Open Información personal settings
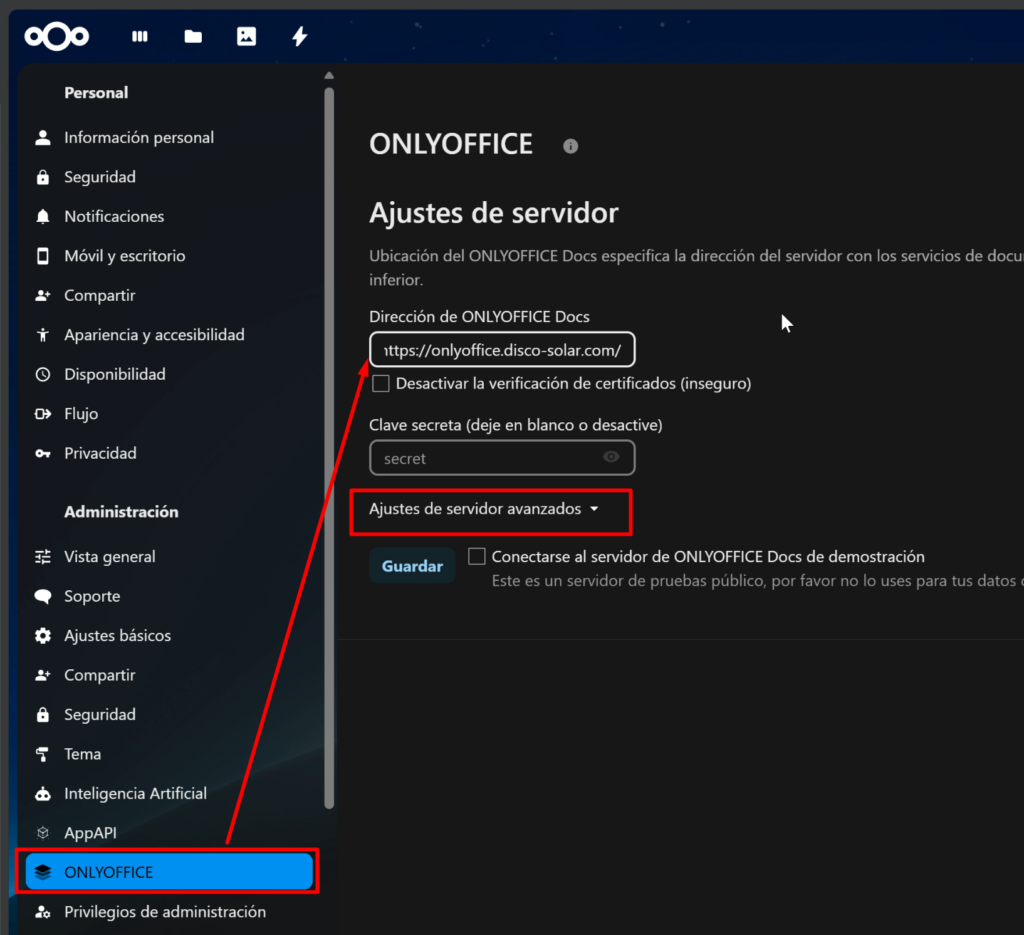1024x935 pixels. click(x=139, y=138)
